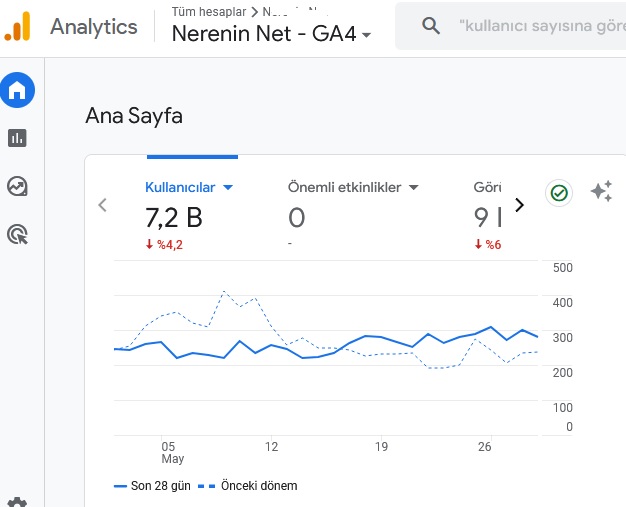Viewport: 626px width, 507px height.
Task: Show previous metrics with left chevron
Action: (103, 205)
